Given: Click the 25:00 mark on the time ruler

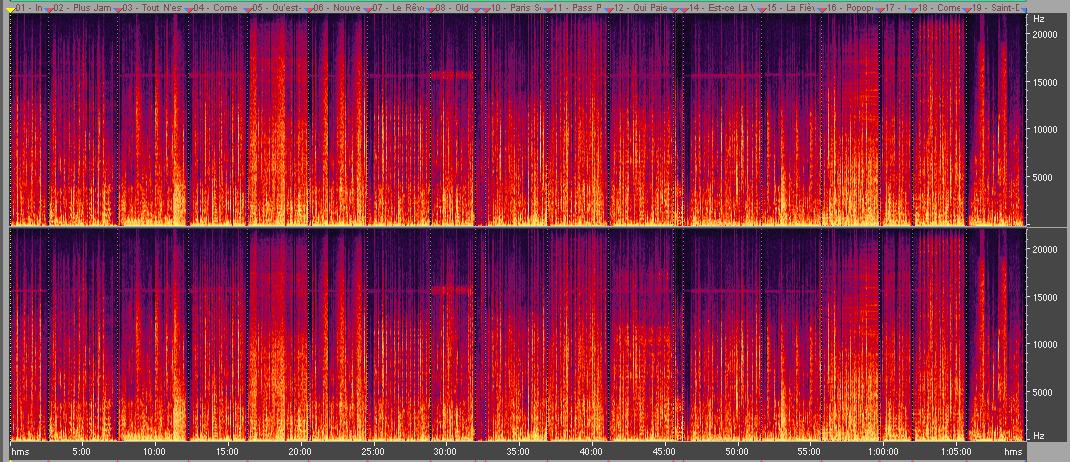Looking at the screenshot, I should [x=372, y=452].
